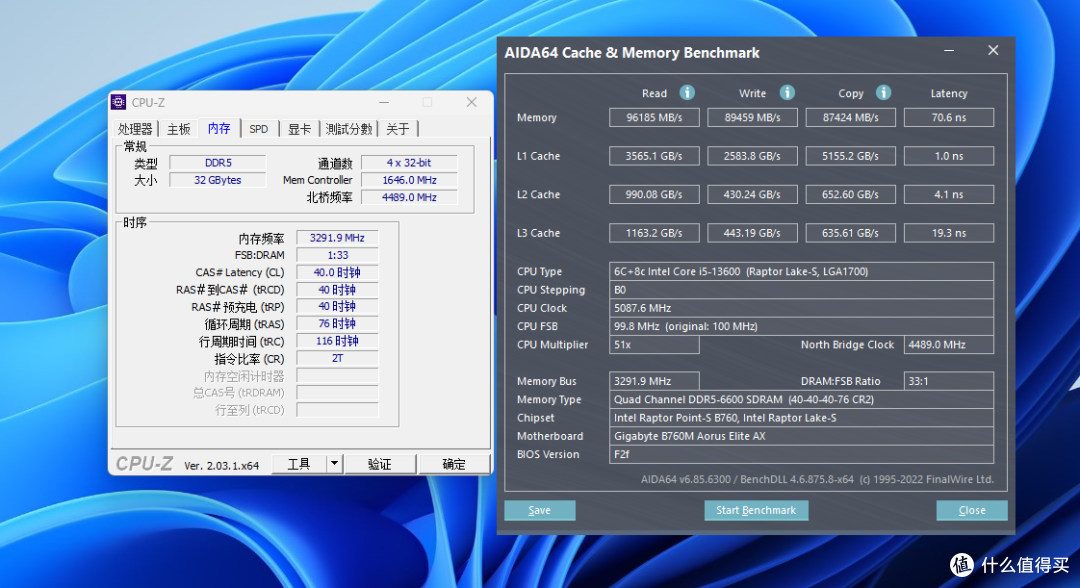Click the 指令比率 (CR) value 2T
The height and width of the screenshot is (588, 1080).
(x=338, y=359)
